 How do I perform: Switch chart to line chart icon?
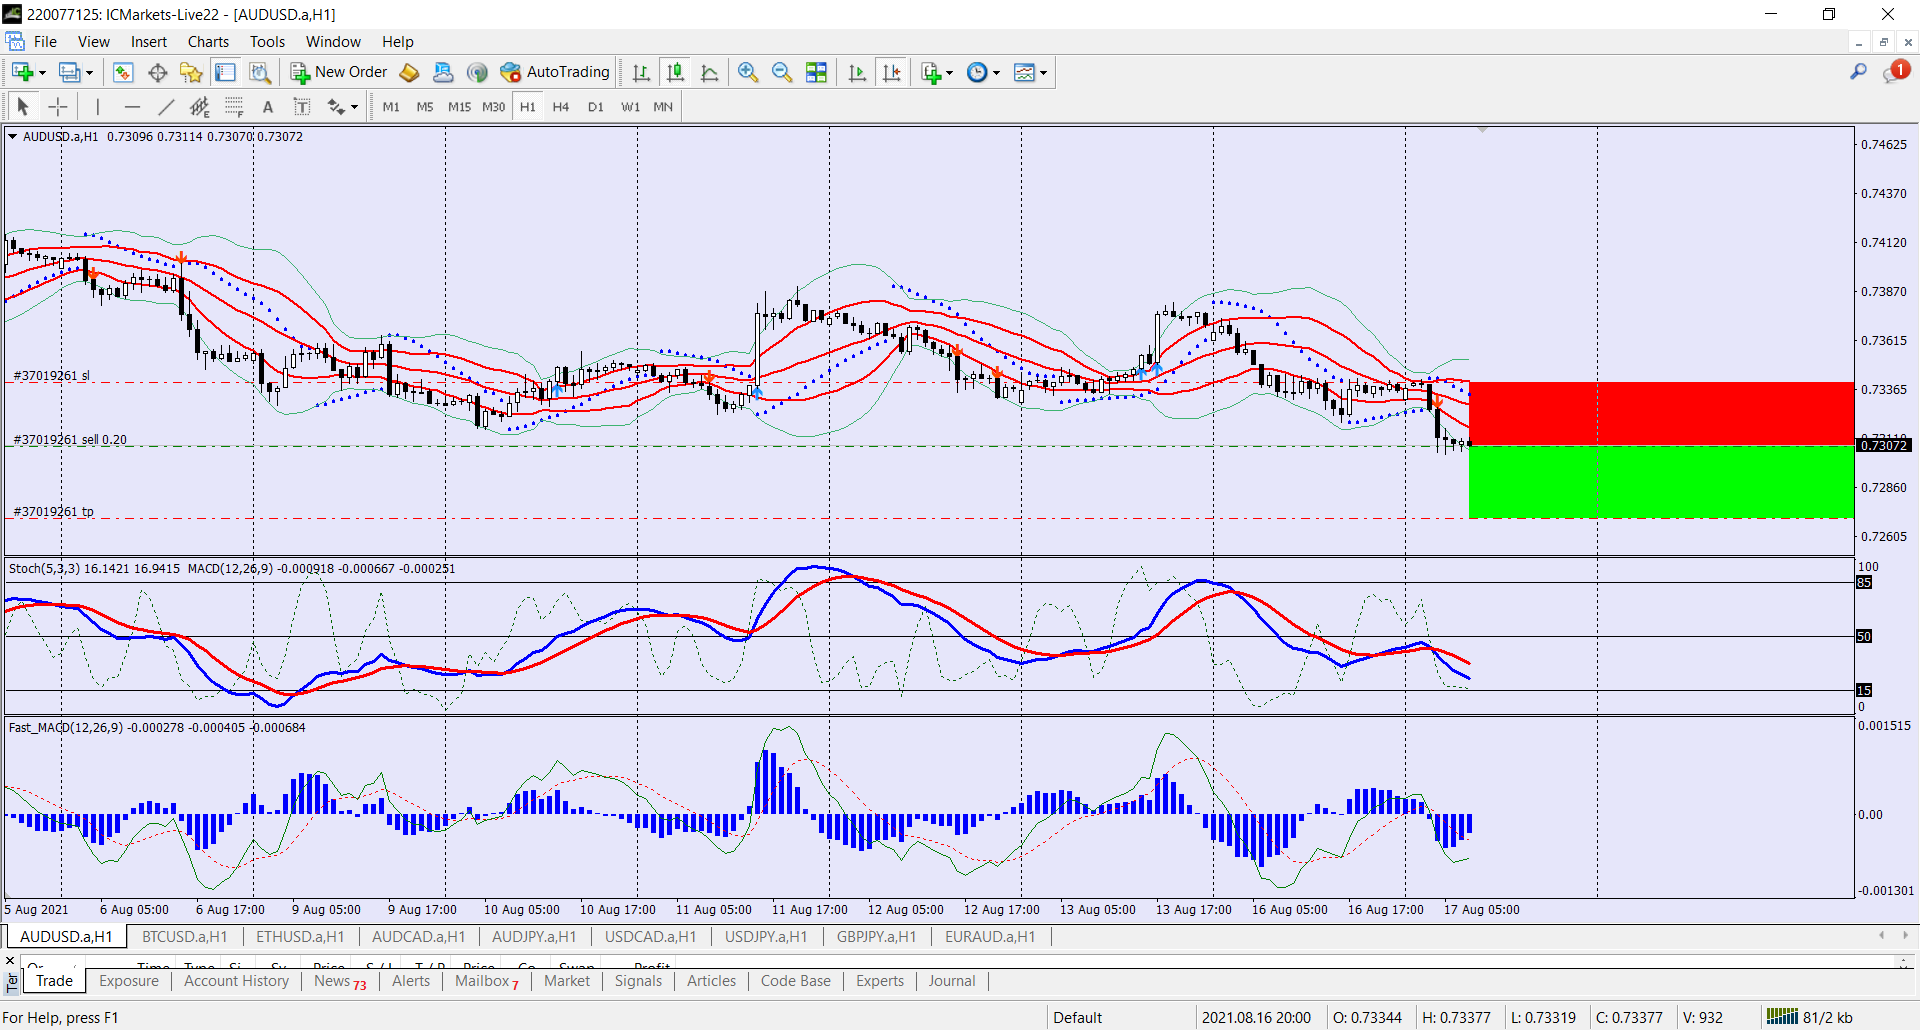[x=710, y=72]
